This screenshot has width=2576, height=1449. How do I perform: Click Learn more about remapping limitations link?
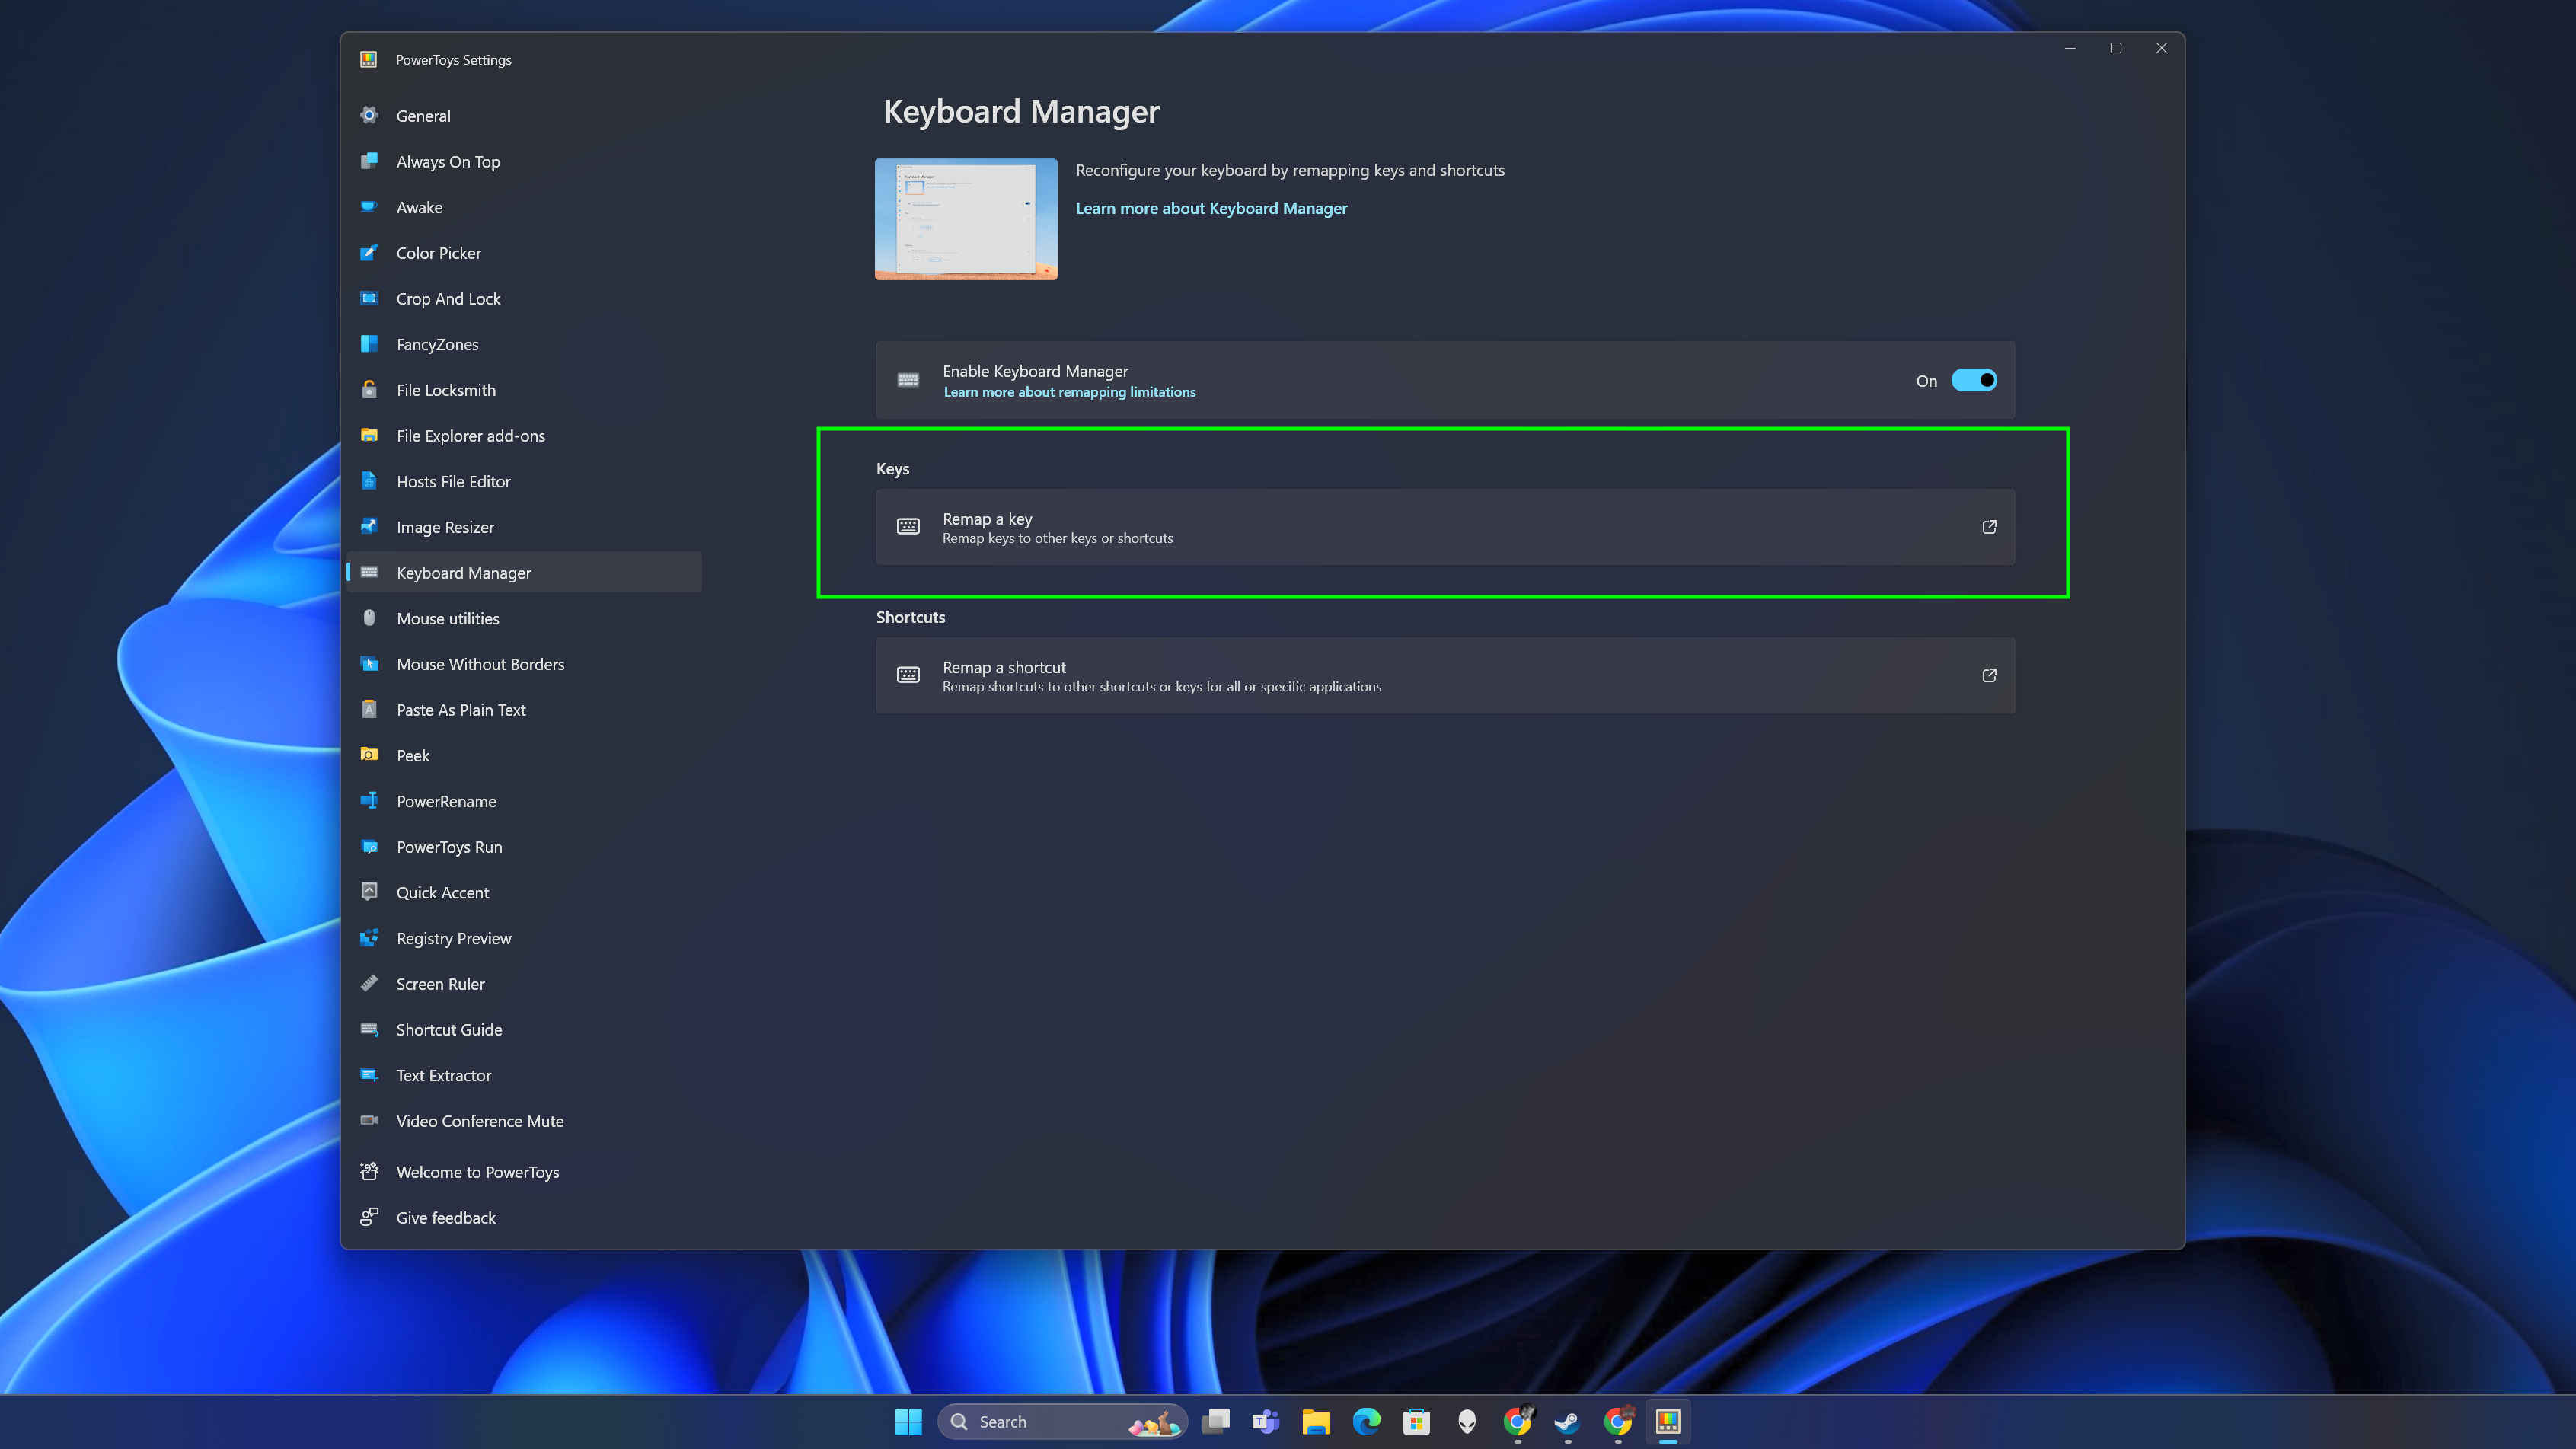coord(1068,391)
